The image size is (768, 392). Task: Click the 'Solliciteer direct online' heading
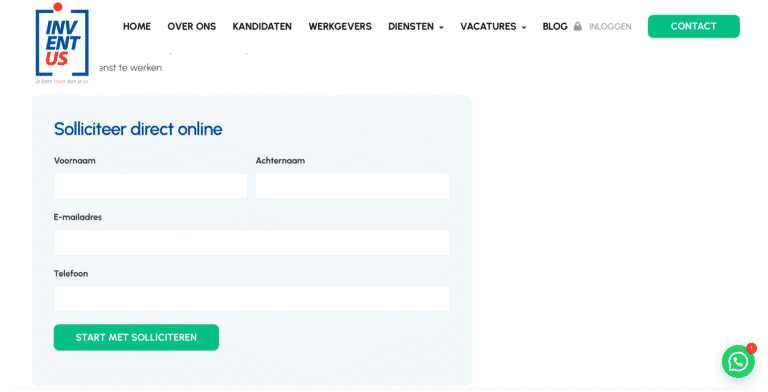pos(138,129)
